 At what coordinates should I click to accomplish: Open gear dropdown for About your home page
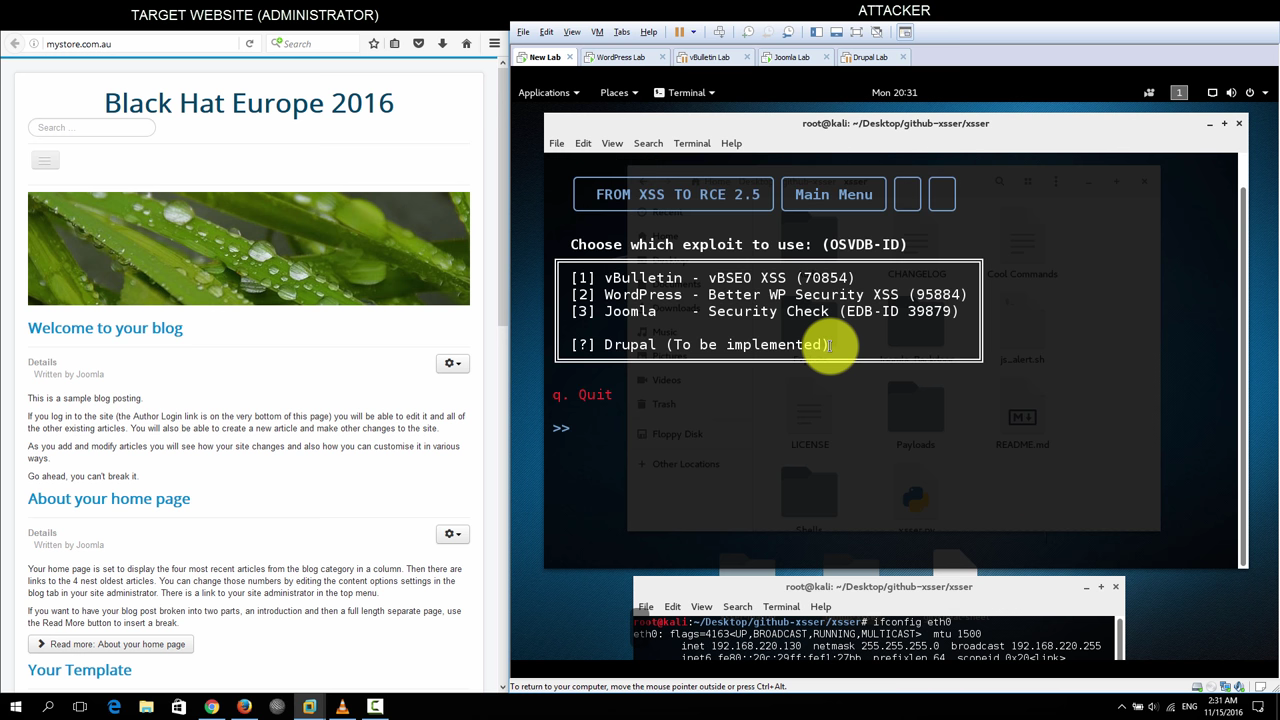click(x=452, y=534)
